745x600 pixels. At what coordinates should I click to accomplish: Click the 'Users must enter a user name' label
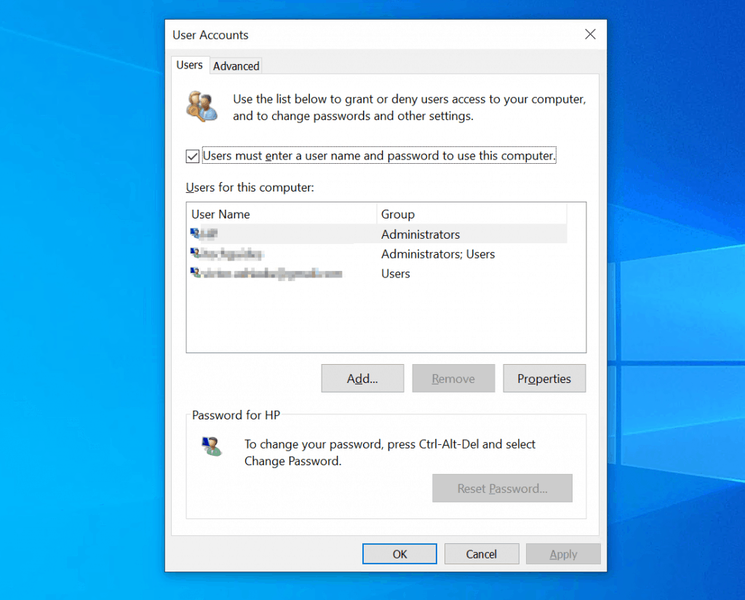click(x=379, y=155)
